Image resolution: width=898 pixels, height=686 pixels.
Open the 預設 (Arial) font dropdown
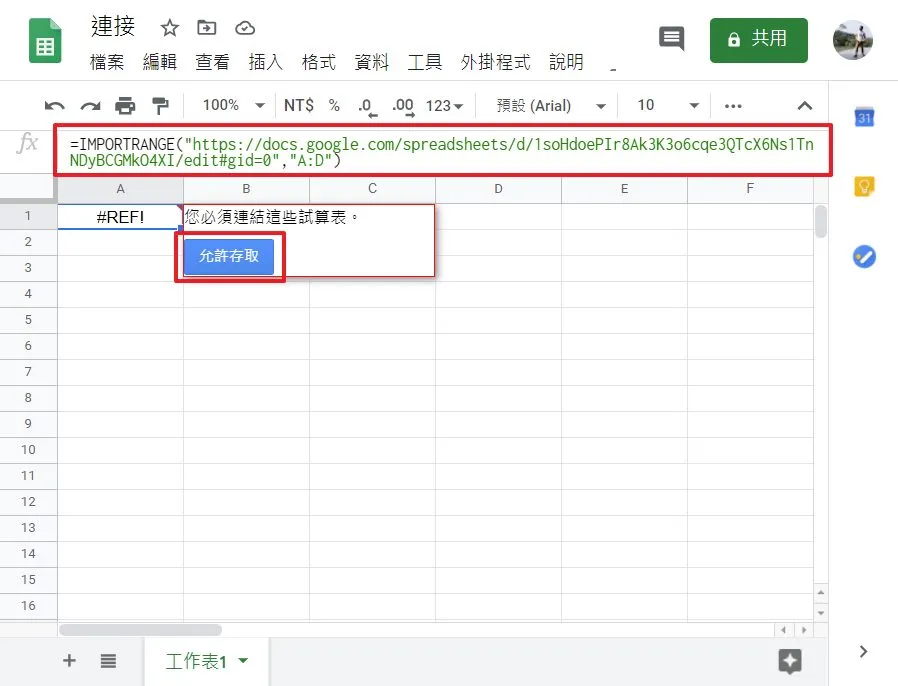pos(551,106)
